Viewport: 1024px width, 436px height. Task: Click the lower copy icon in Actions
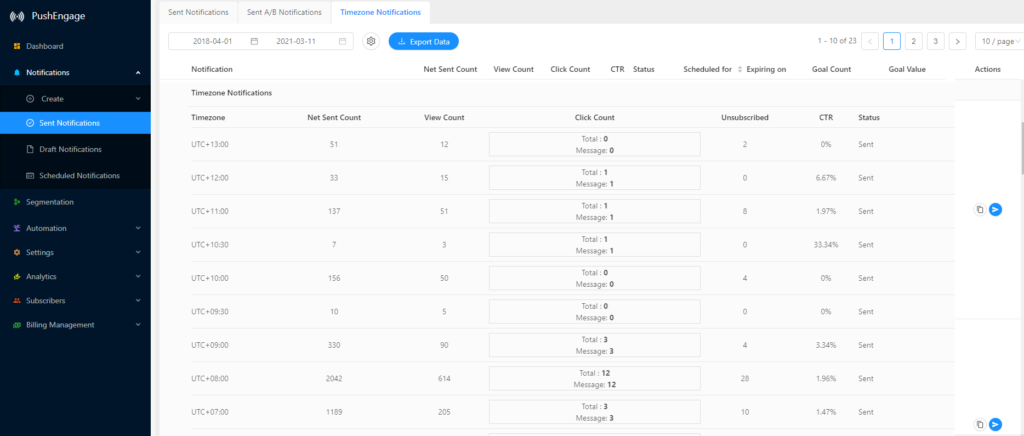[980, 424]
